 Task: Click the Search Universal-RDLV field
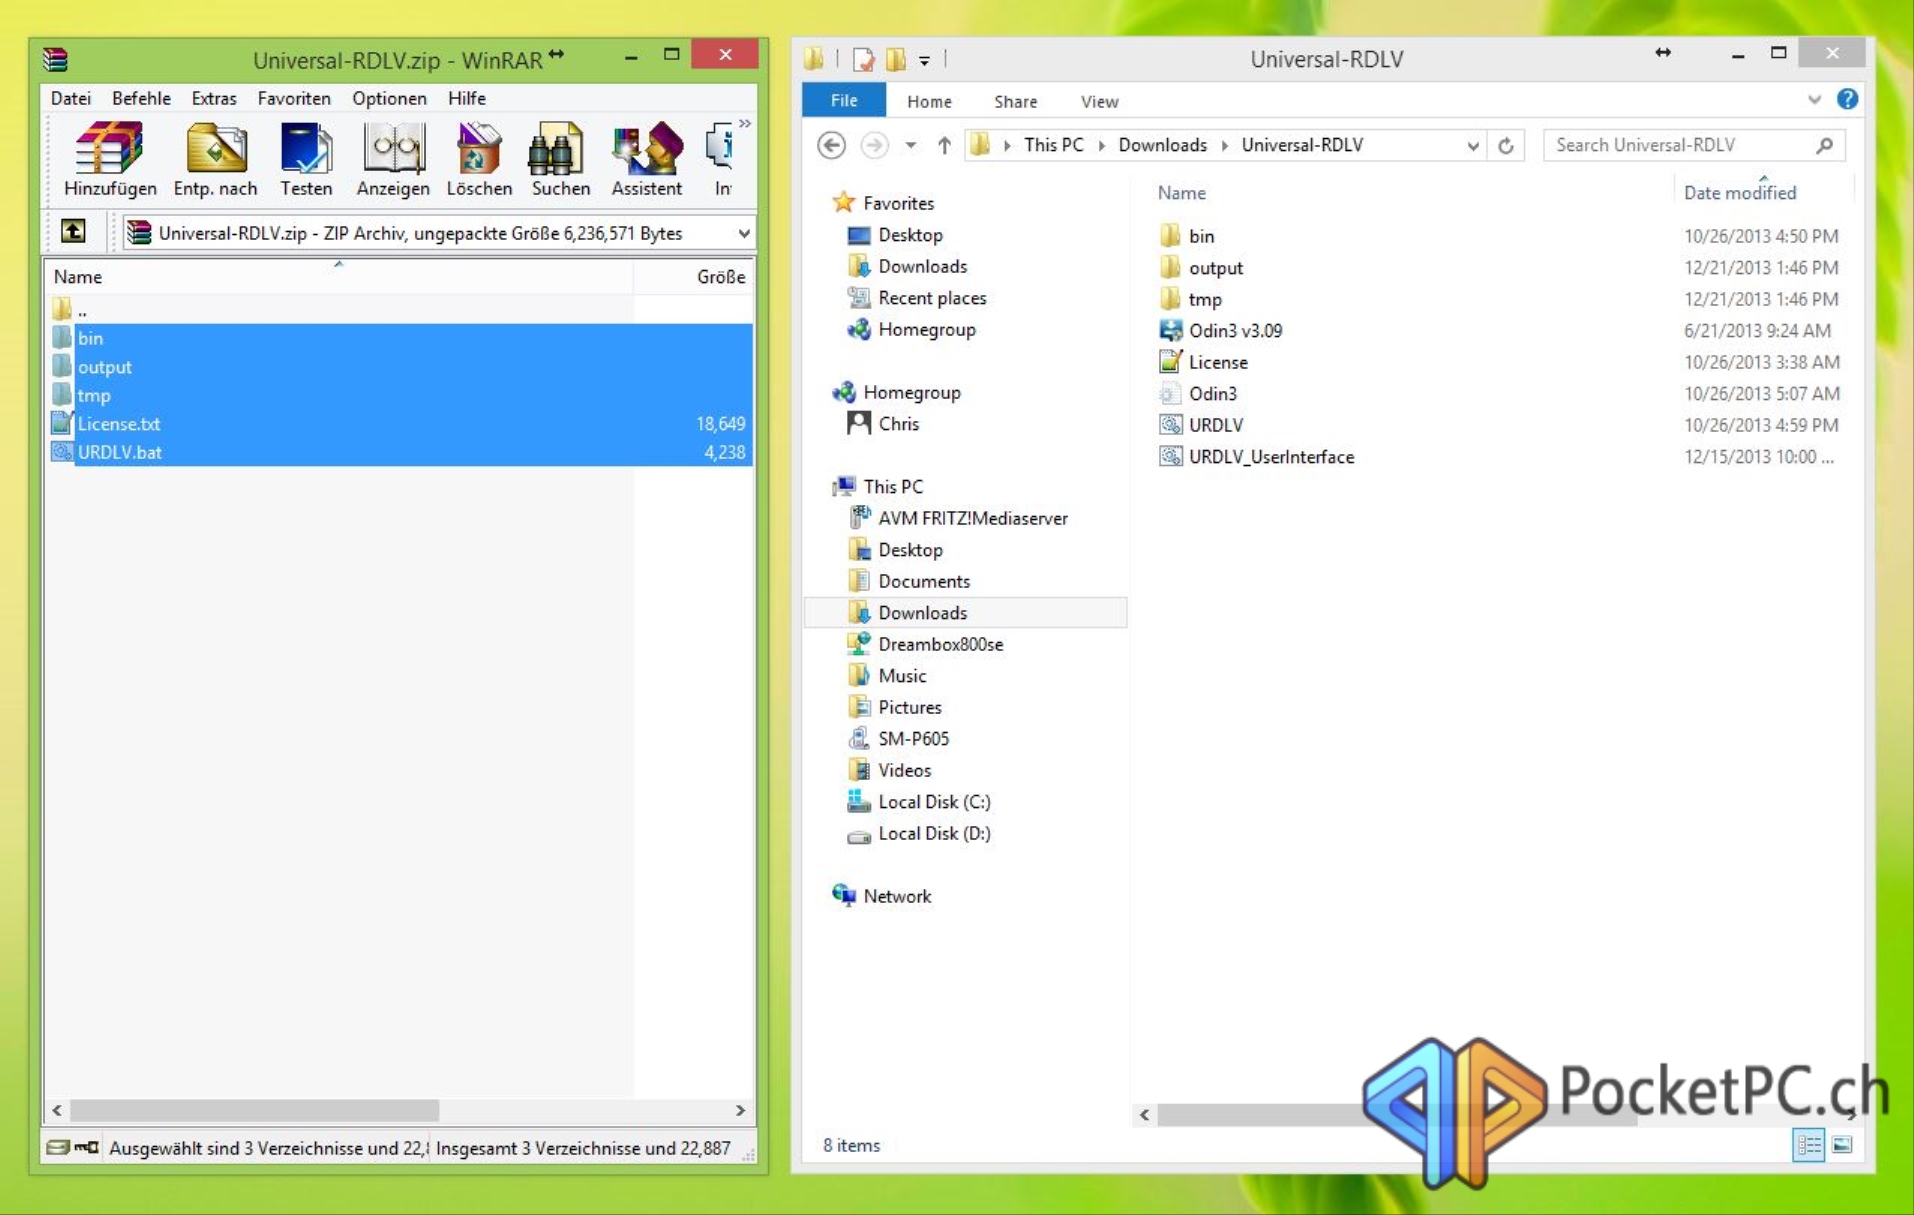(1694, 145)
